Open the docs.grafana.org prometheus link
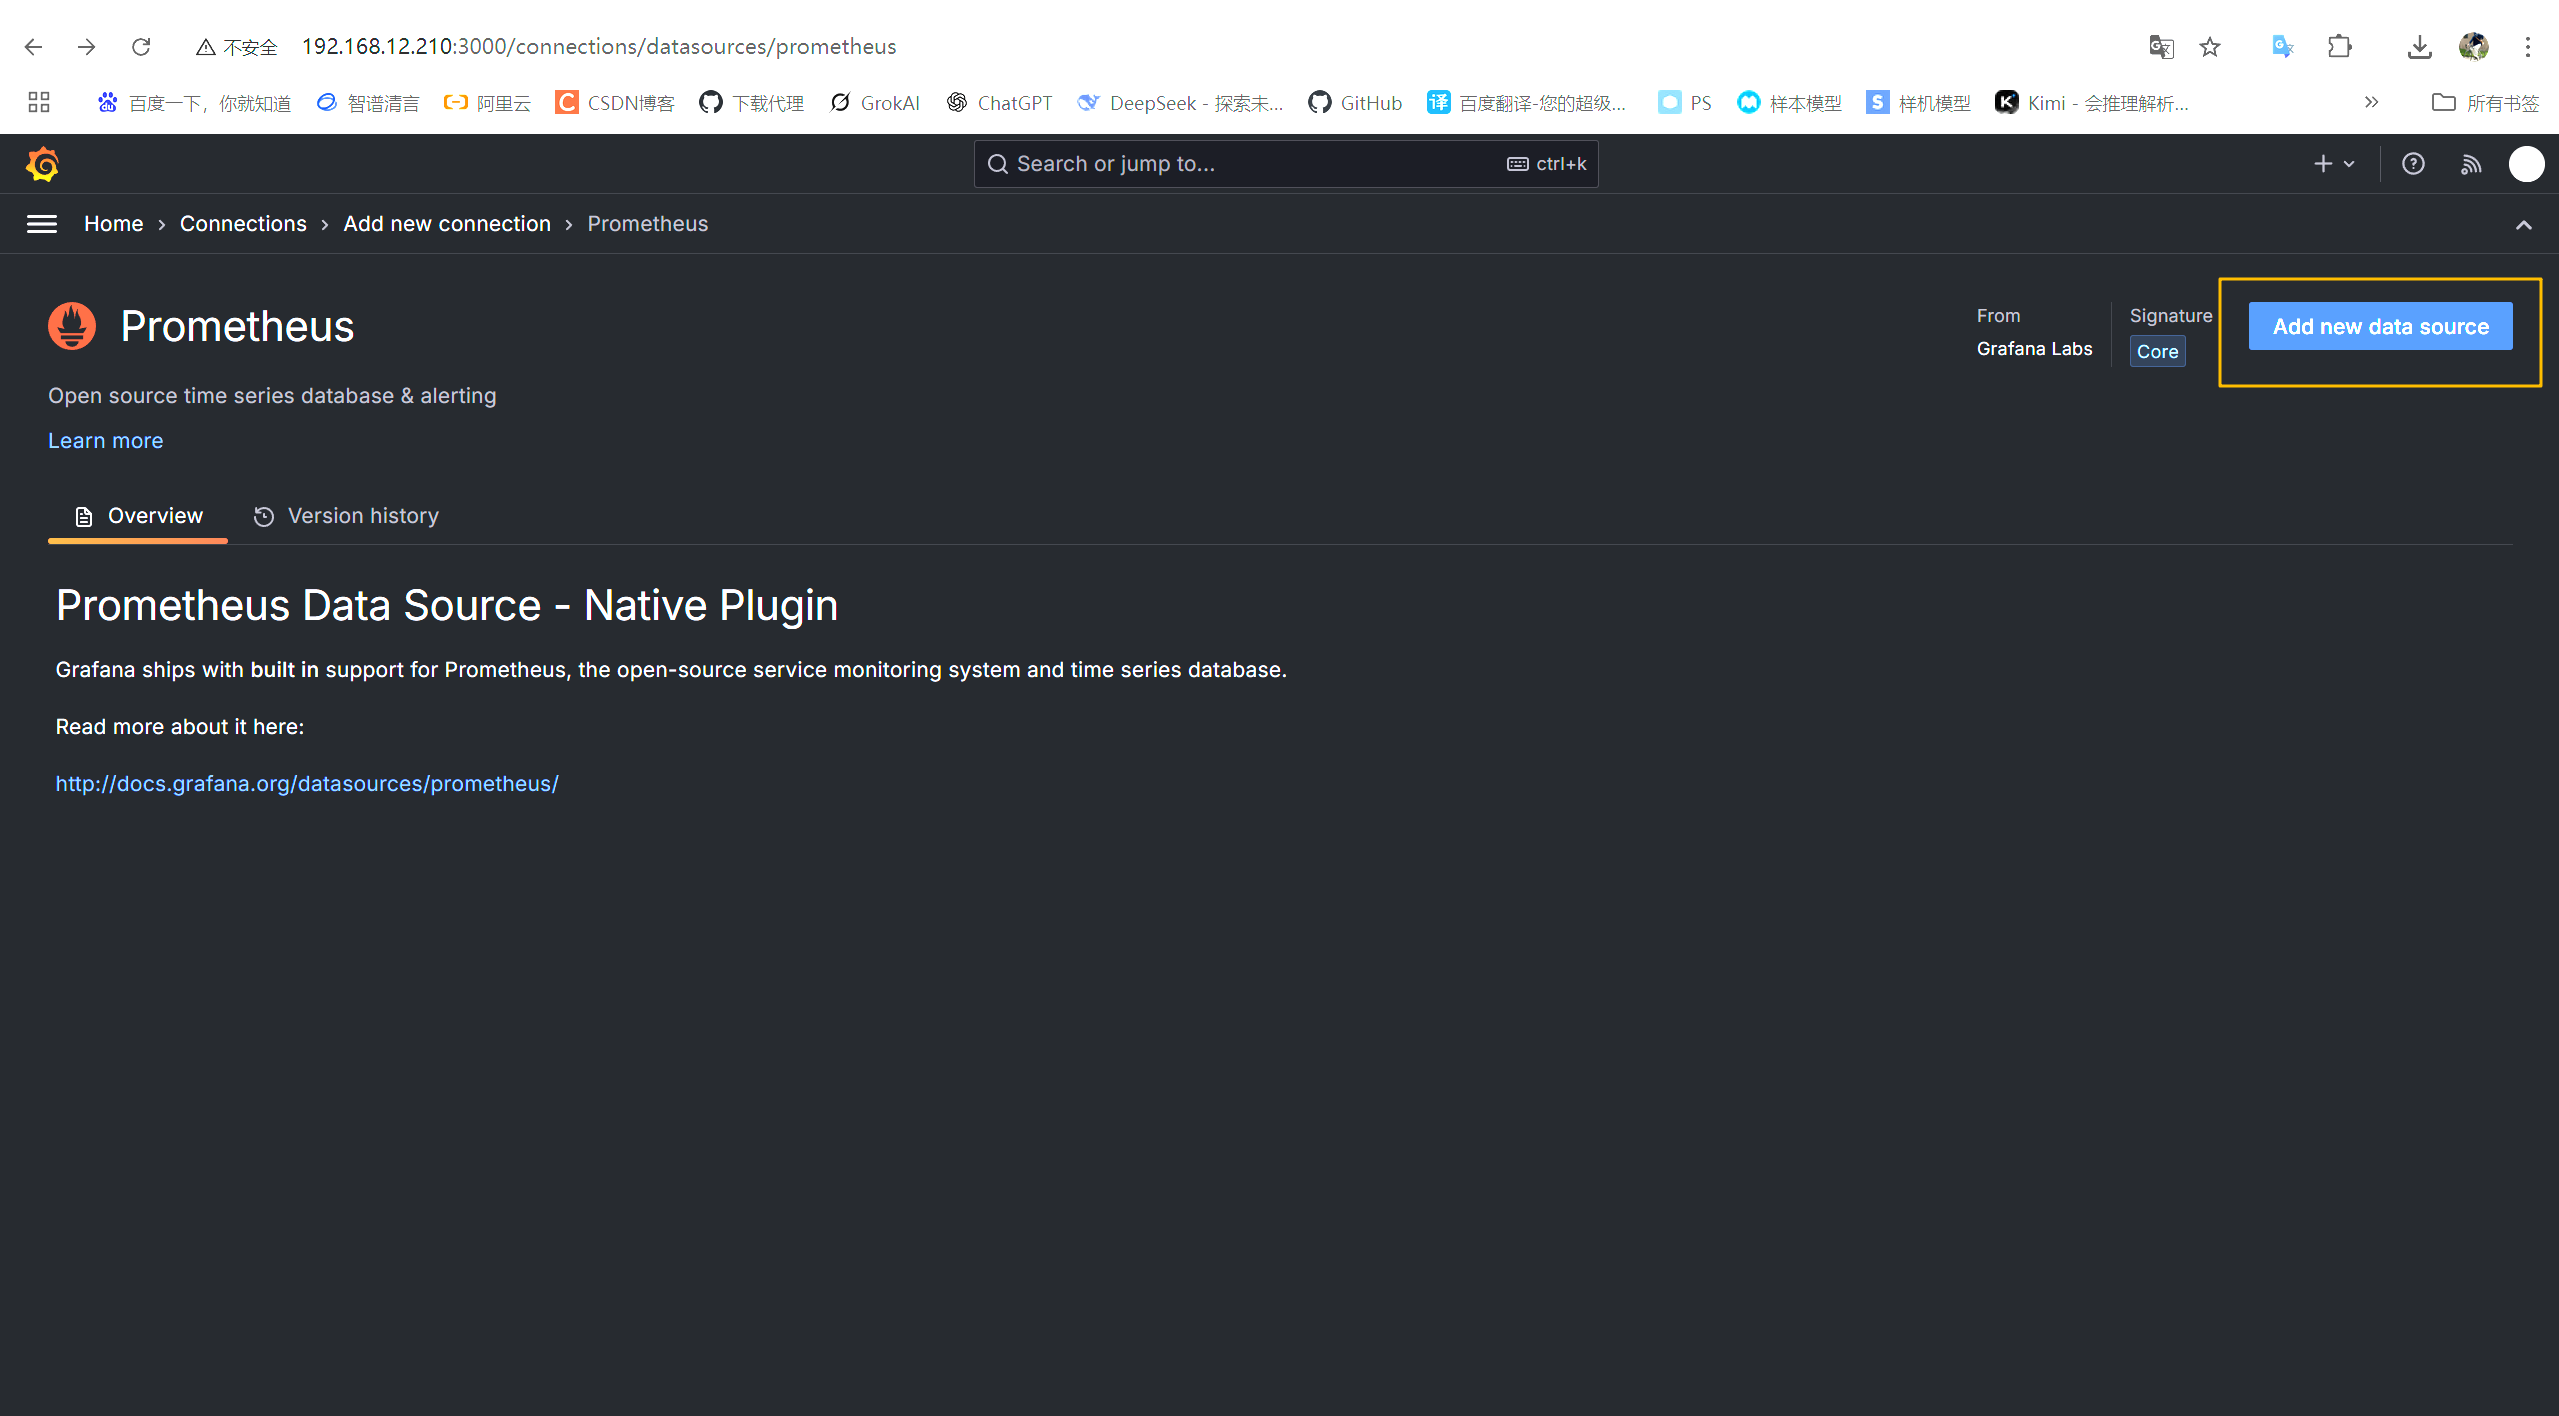The image size is (2559, 1416). (307, 784)
